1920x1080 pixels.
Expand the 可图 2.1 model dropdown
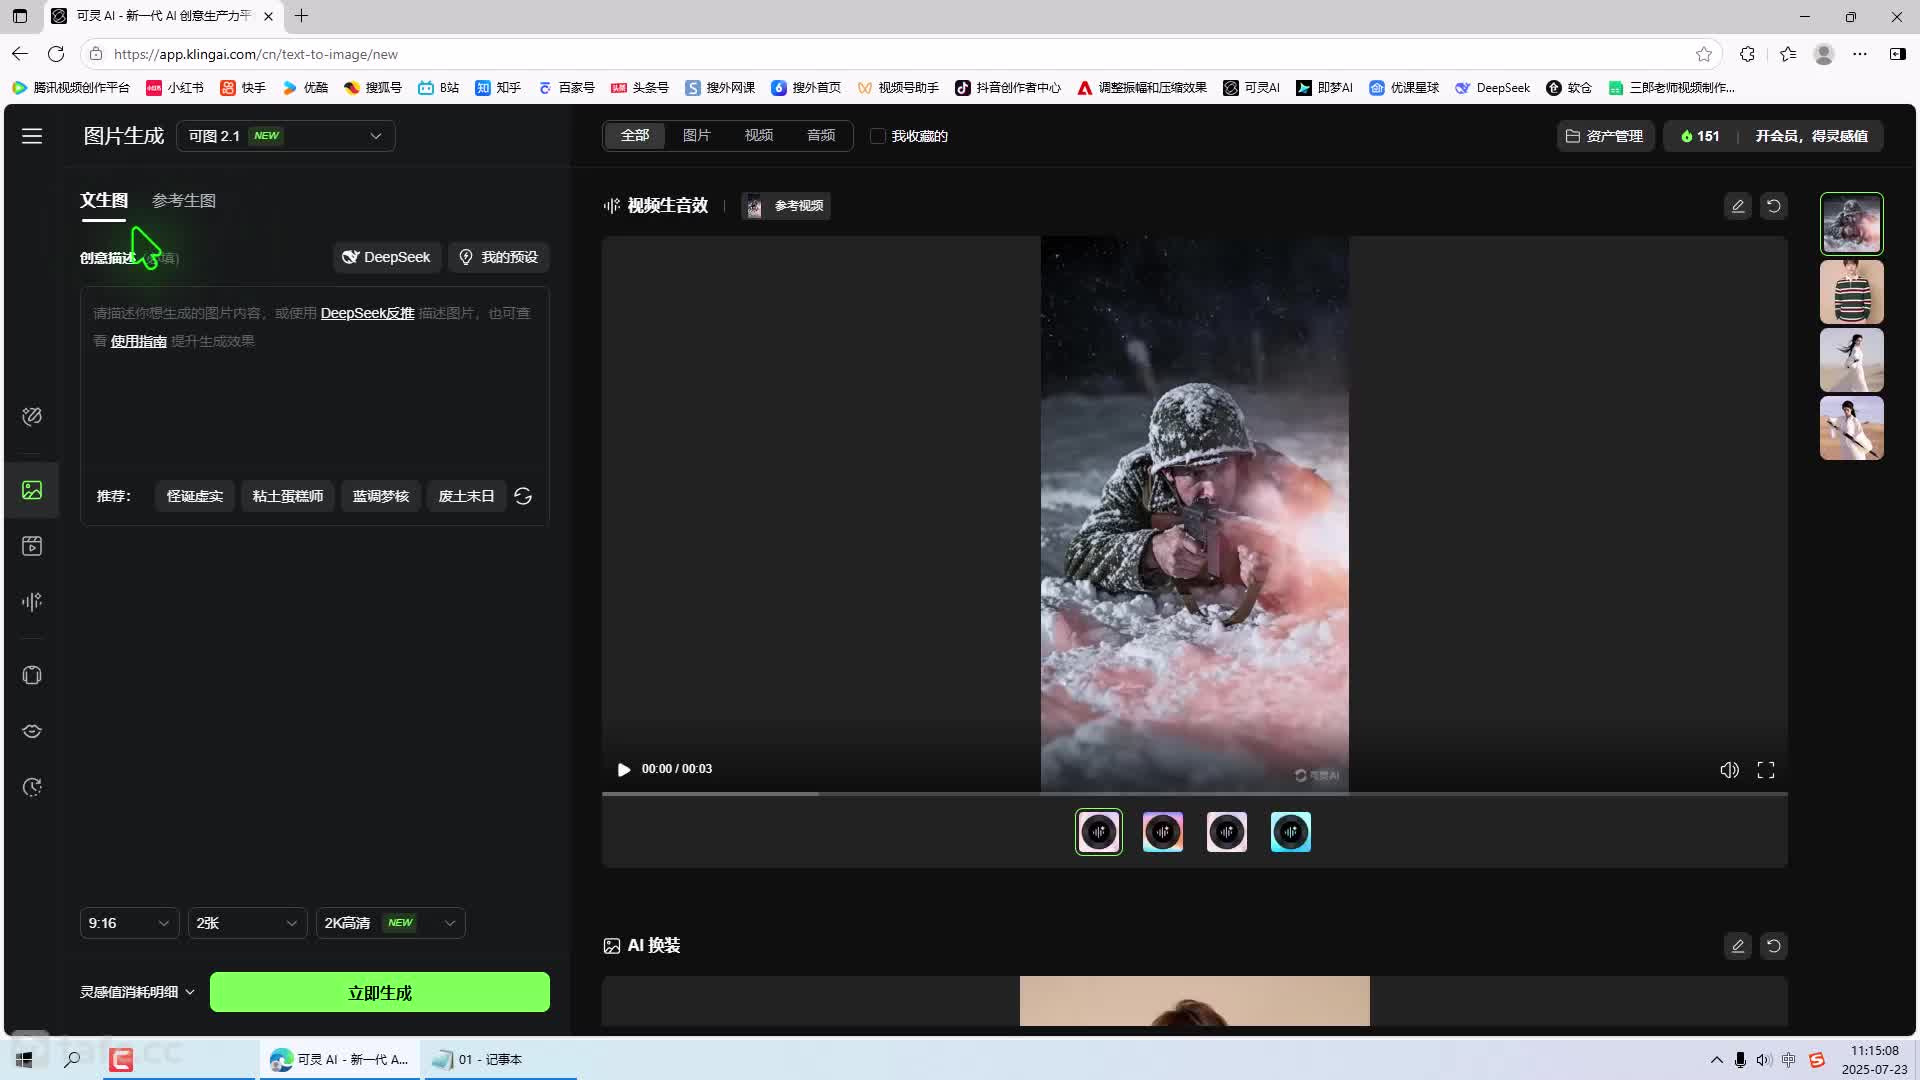[x=286, y=136]
